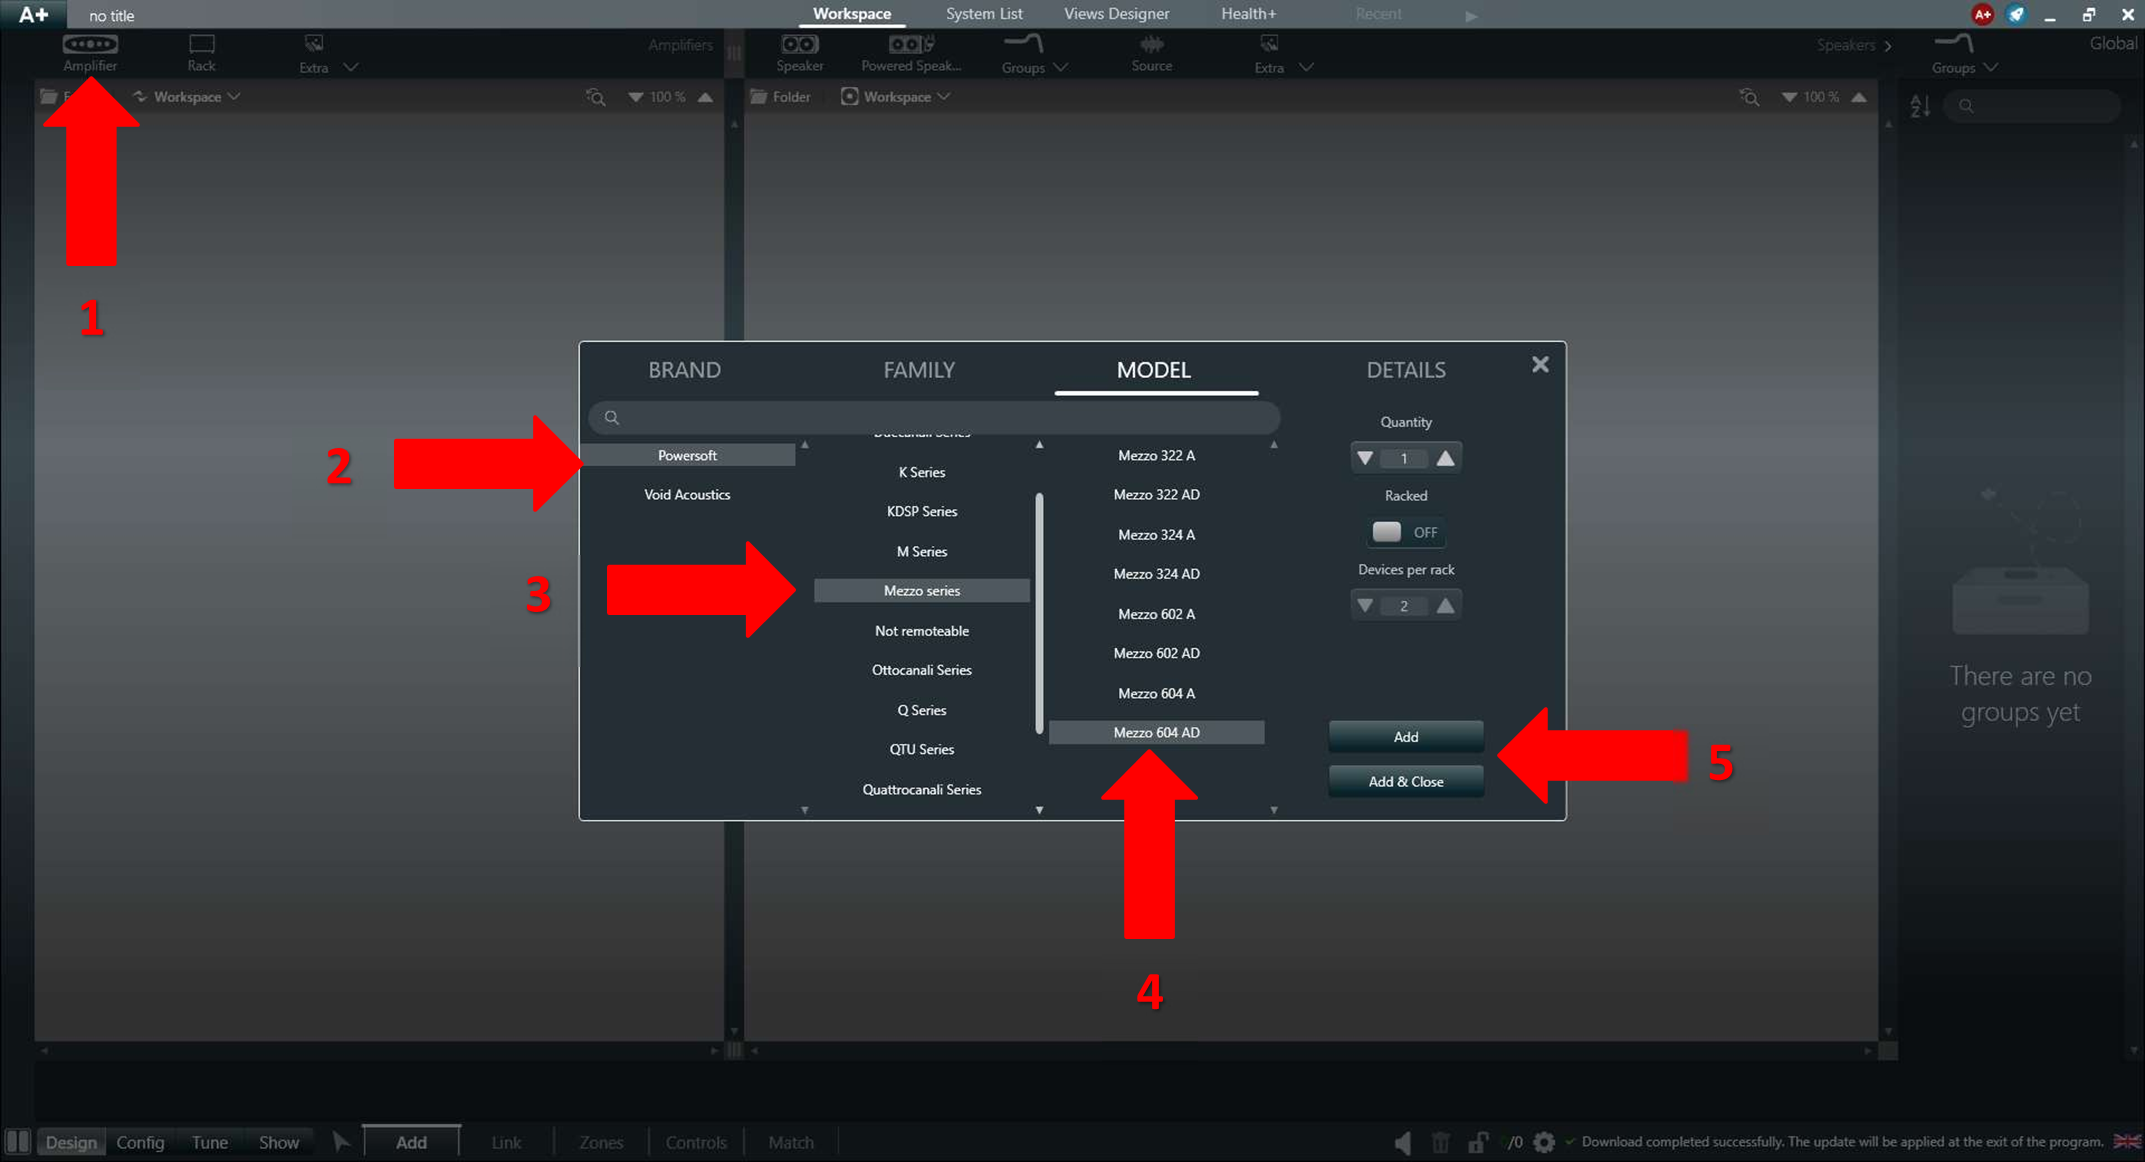This screenshot has height=1162, width=2145.
Task: Open the speakers Extra tool
Action: tap(1269, 44)
